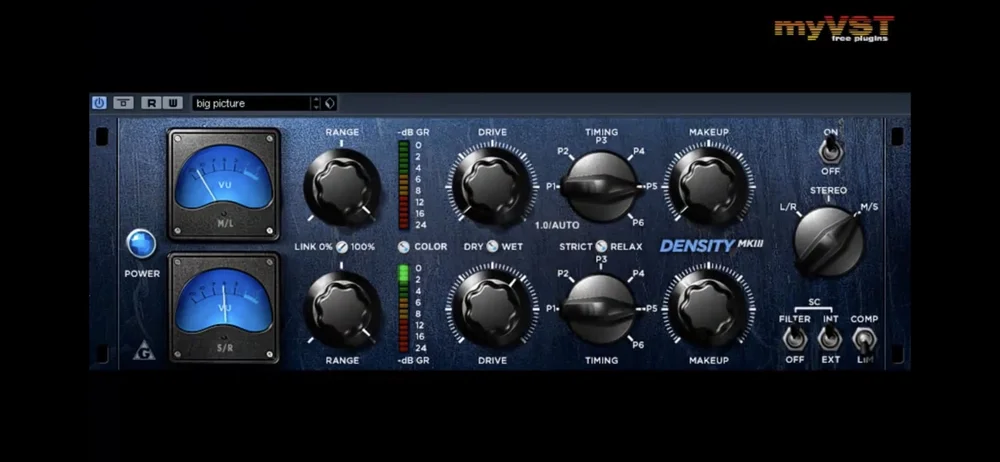Enable the W write automation button
The image size is (1000, 462).
[172, 103]
